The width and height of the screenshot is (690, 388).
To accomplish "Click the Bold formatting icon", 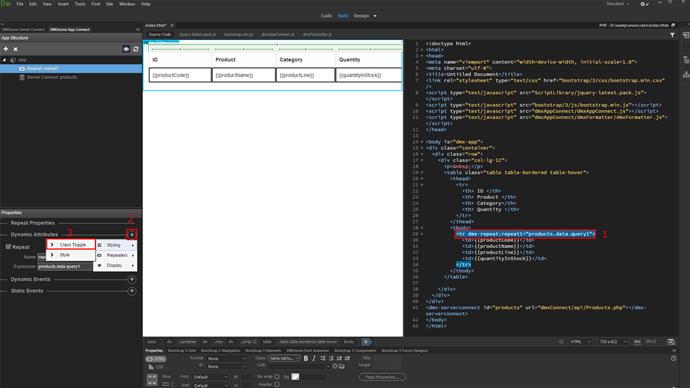I will point(306,359).
